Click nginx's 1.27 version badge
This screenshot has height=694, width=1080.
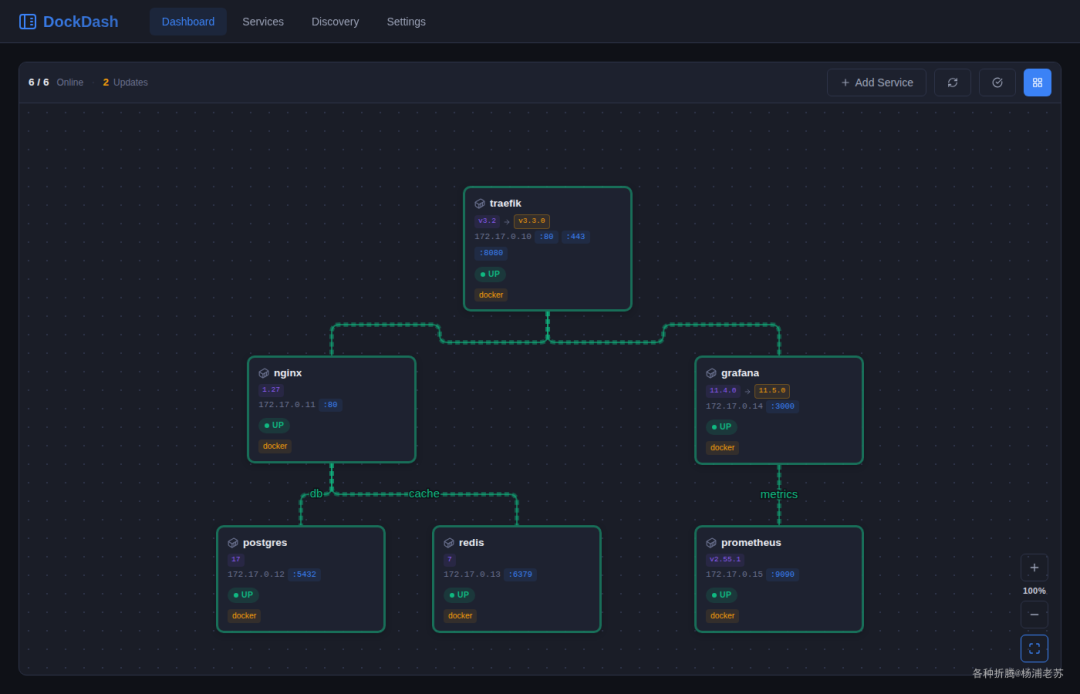[x=271, y=390]
